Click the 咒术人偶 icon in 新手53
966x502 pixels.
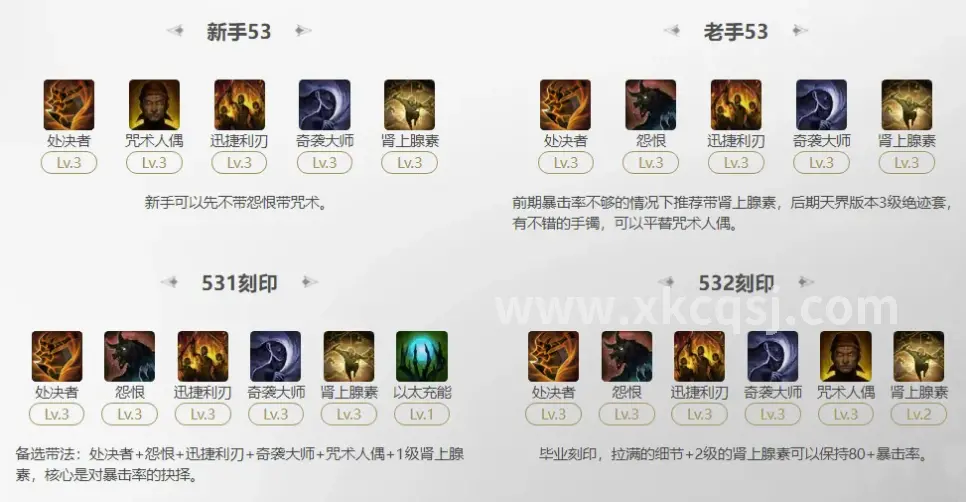point(154,105)
